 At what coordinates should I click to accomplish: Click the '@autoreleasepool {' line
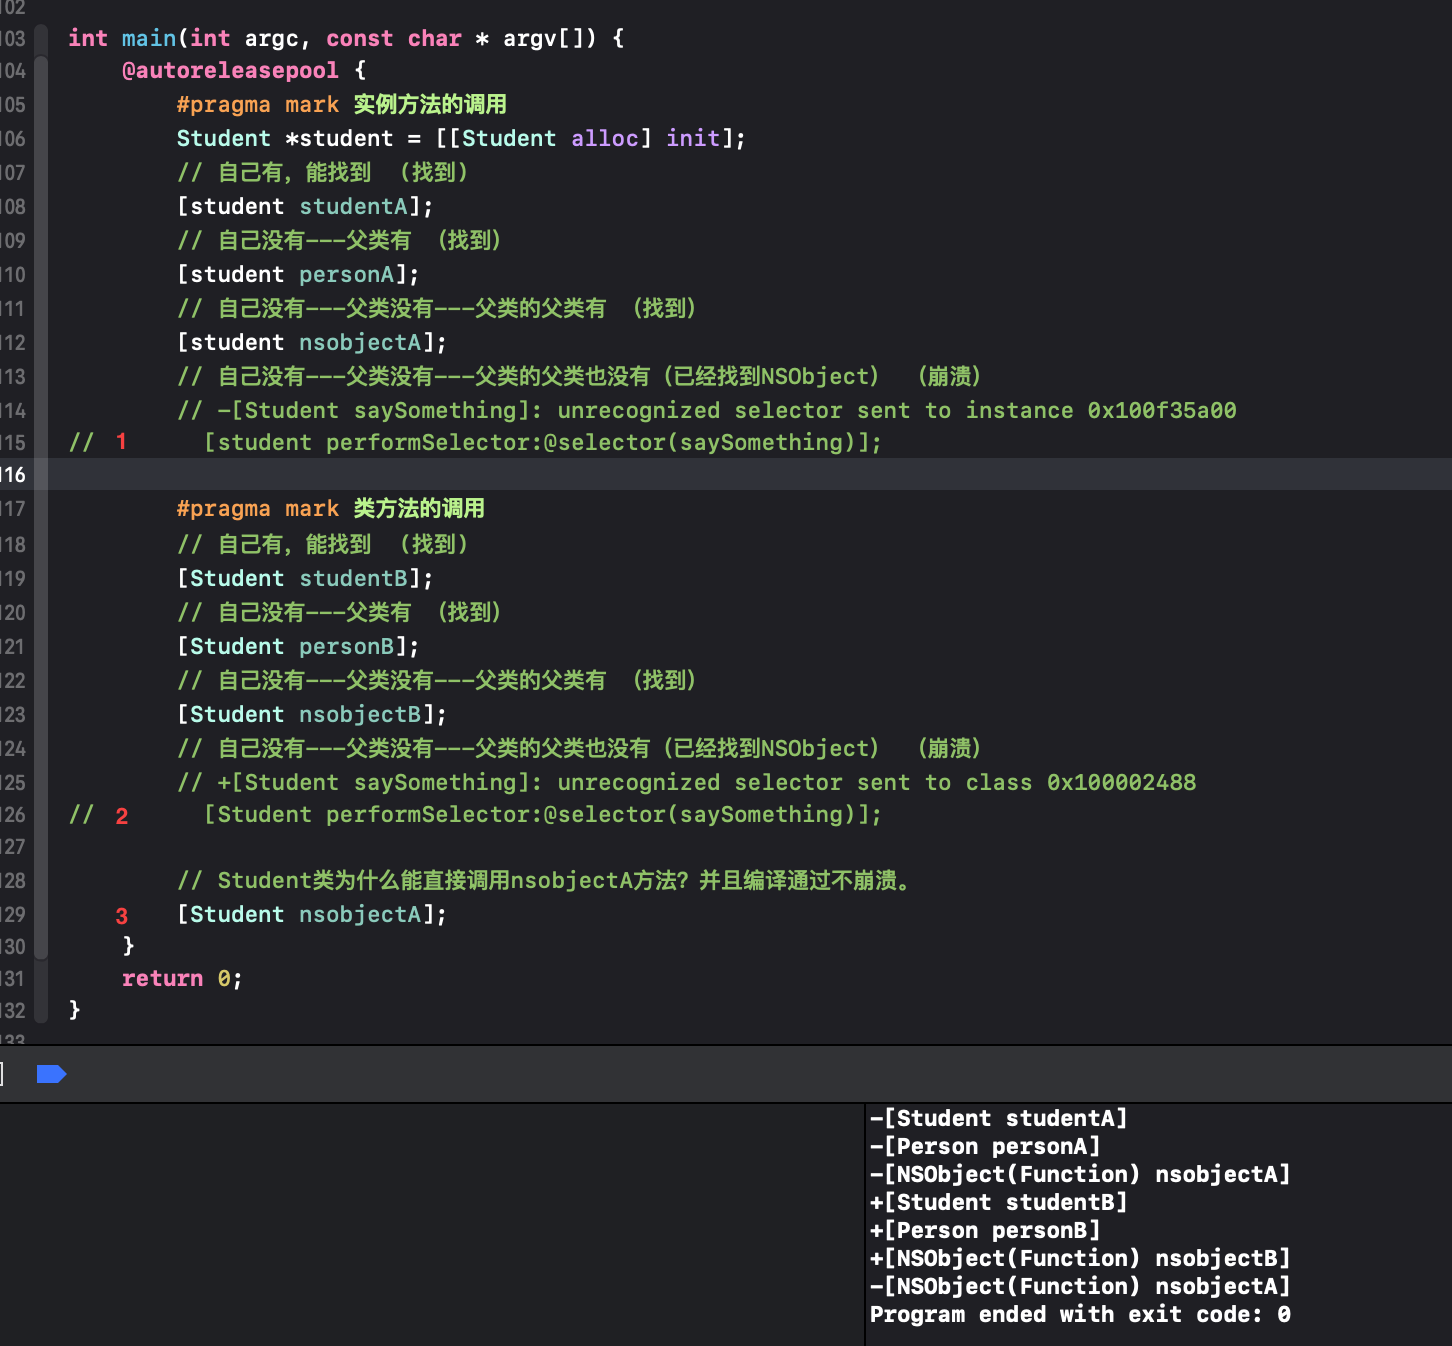244,70
